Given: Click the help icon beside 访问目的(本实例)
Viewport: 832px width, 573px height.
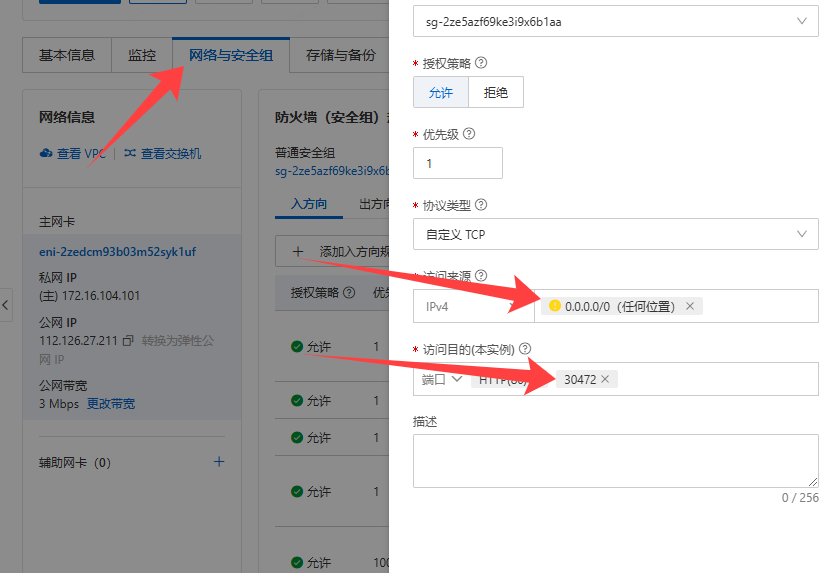Looking at the screenshot, I should [x=525, y=349].
